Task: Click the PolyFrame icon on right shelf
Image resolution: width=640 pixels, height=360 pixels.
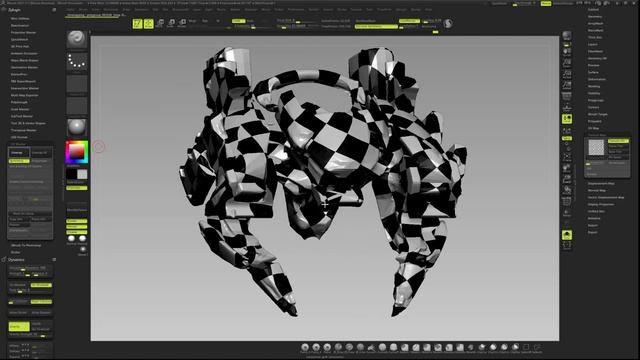Action: (x=567, y=202)
